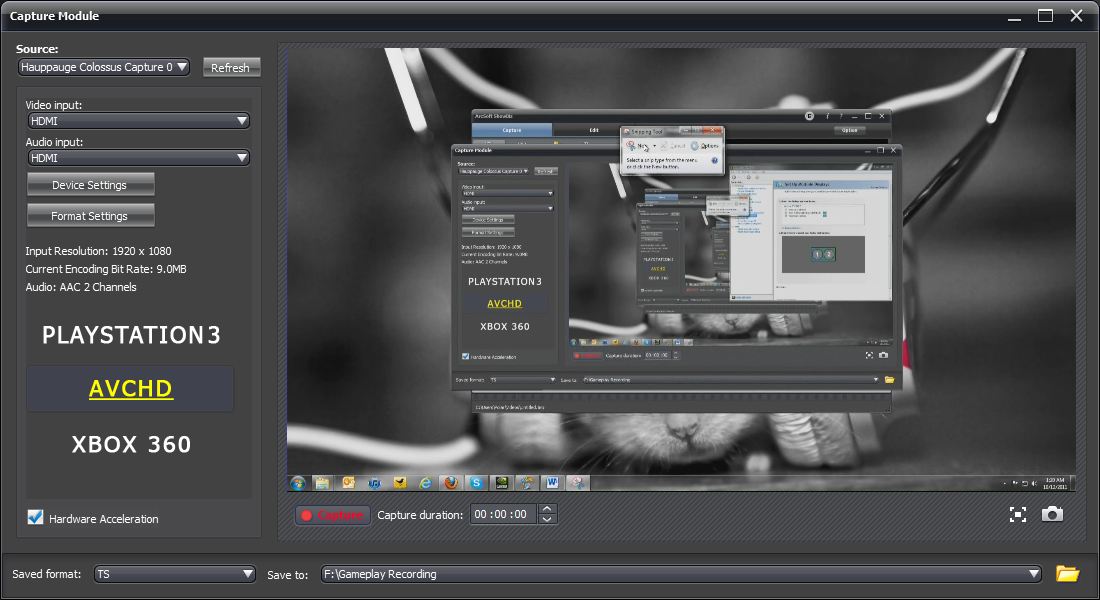Viewport: 1100px width, 600px height.
Task: Switch the preview to full screen
Action: point(1017,514)
